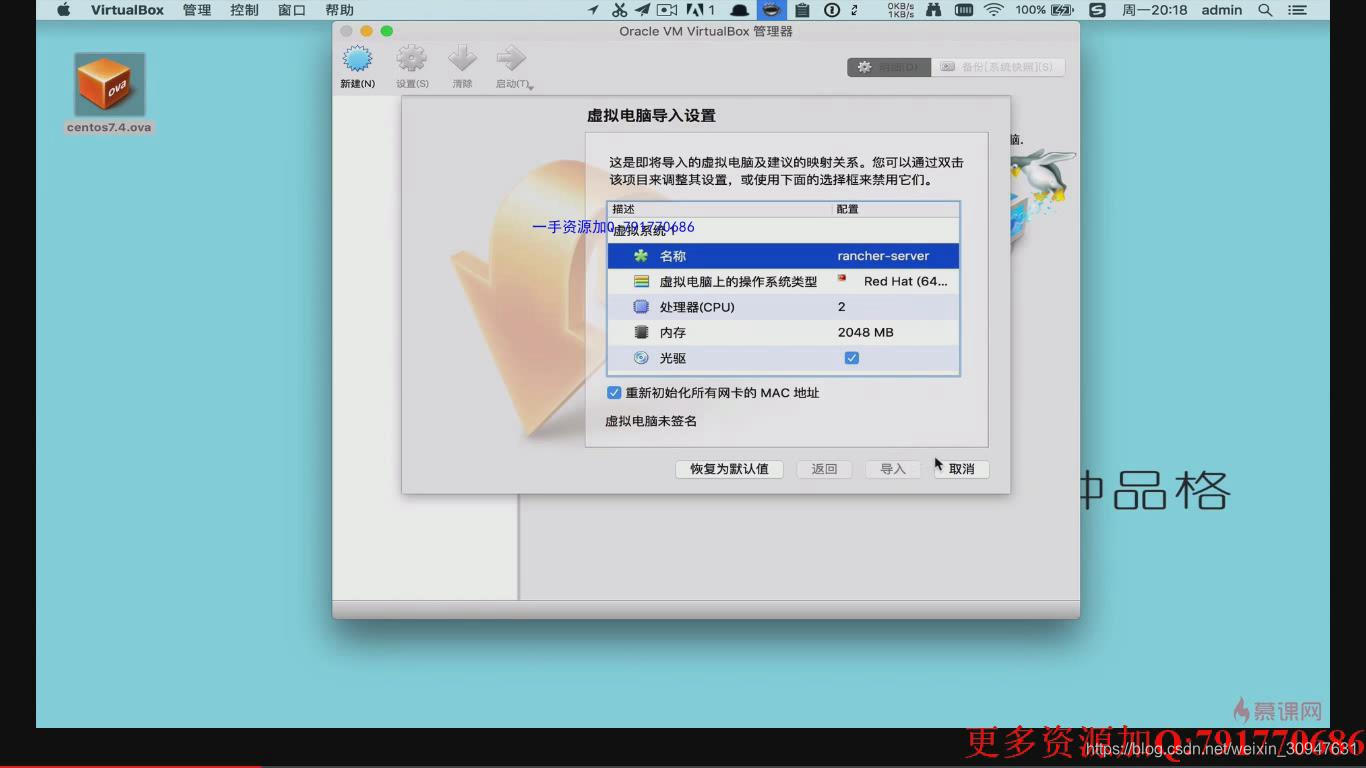Click the scissors menu bar icon
This screenshot has height=768, width=1366.
pyautogui.click(x=619, y=10)
